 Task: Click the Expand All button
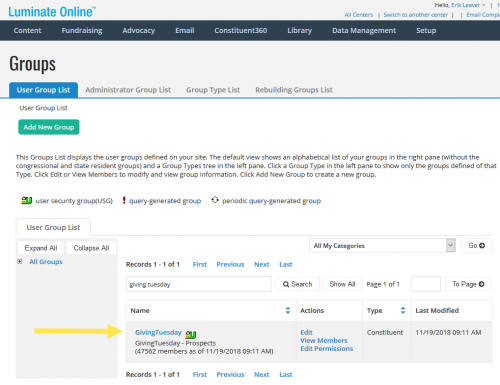[41, 248]
